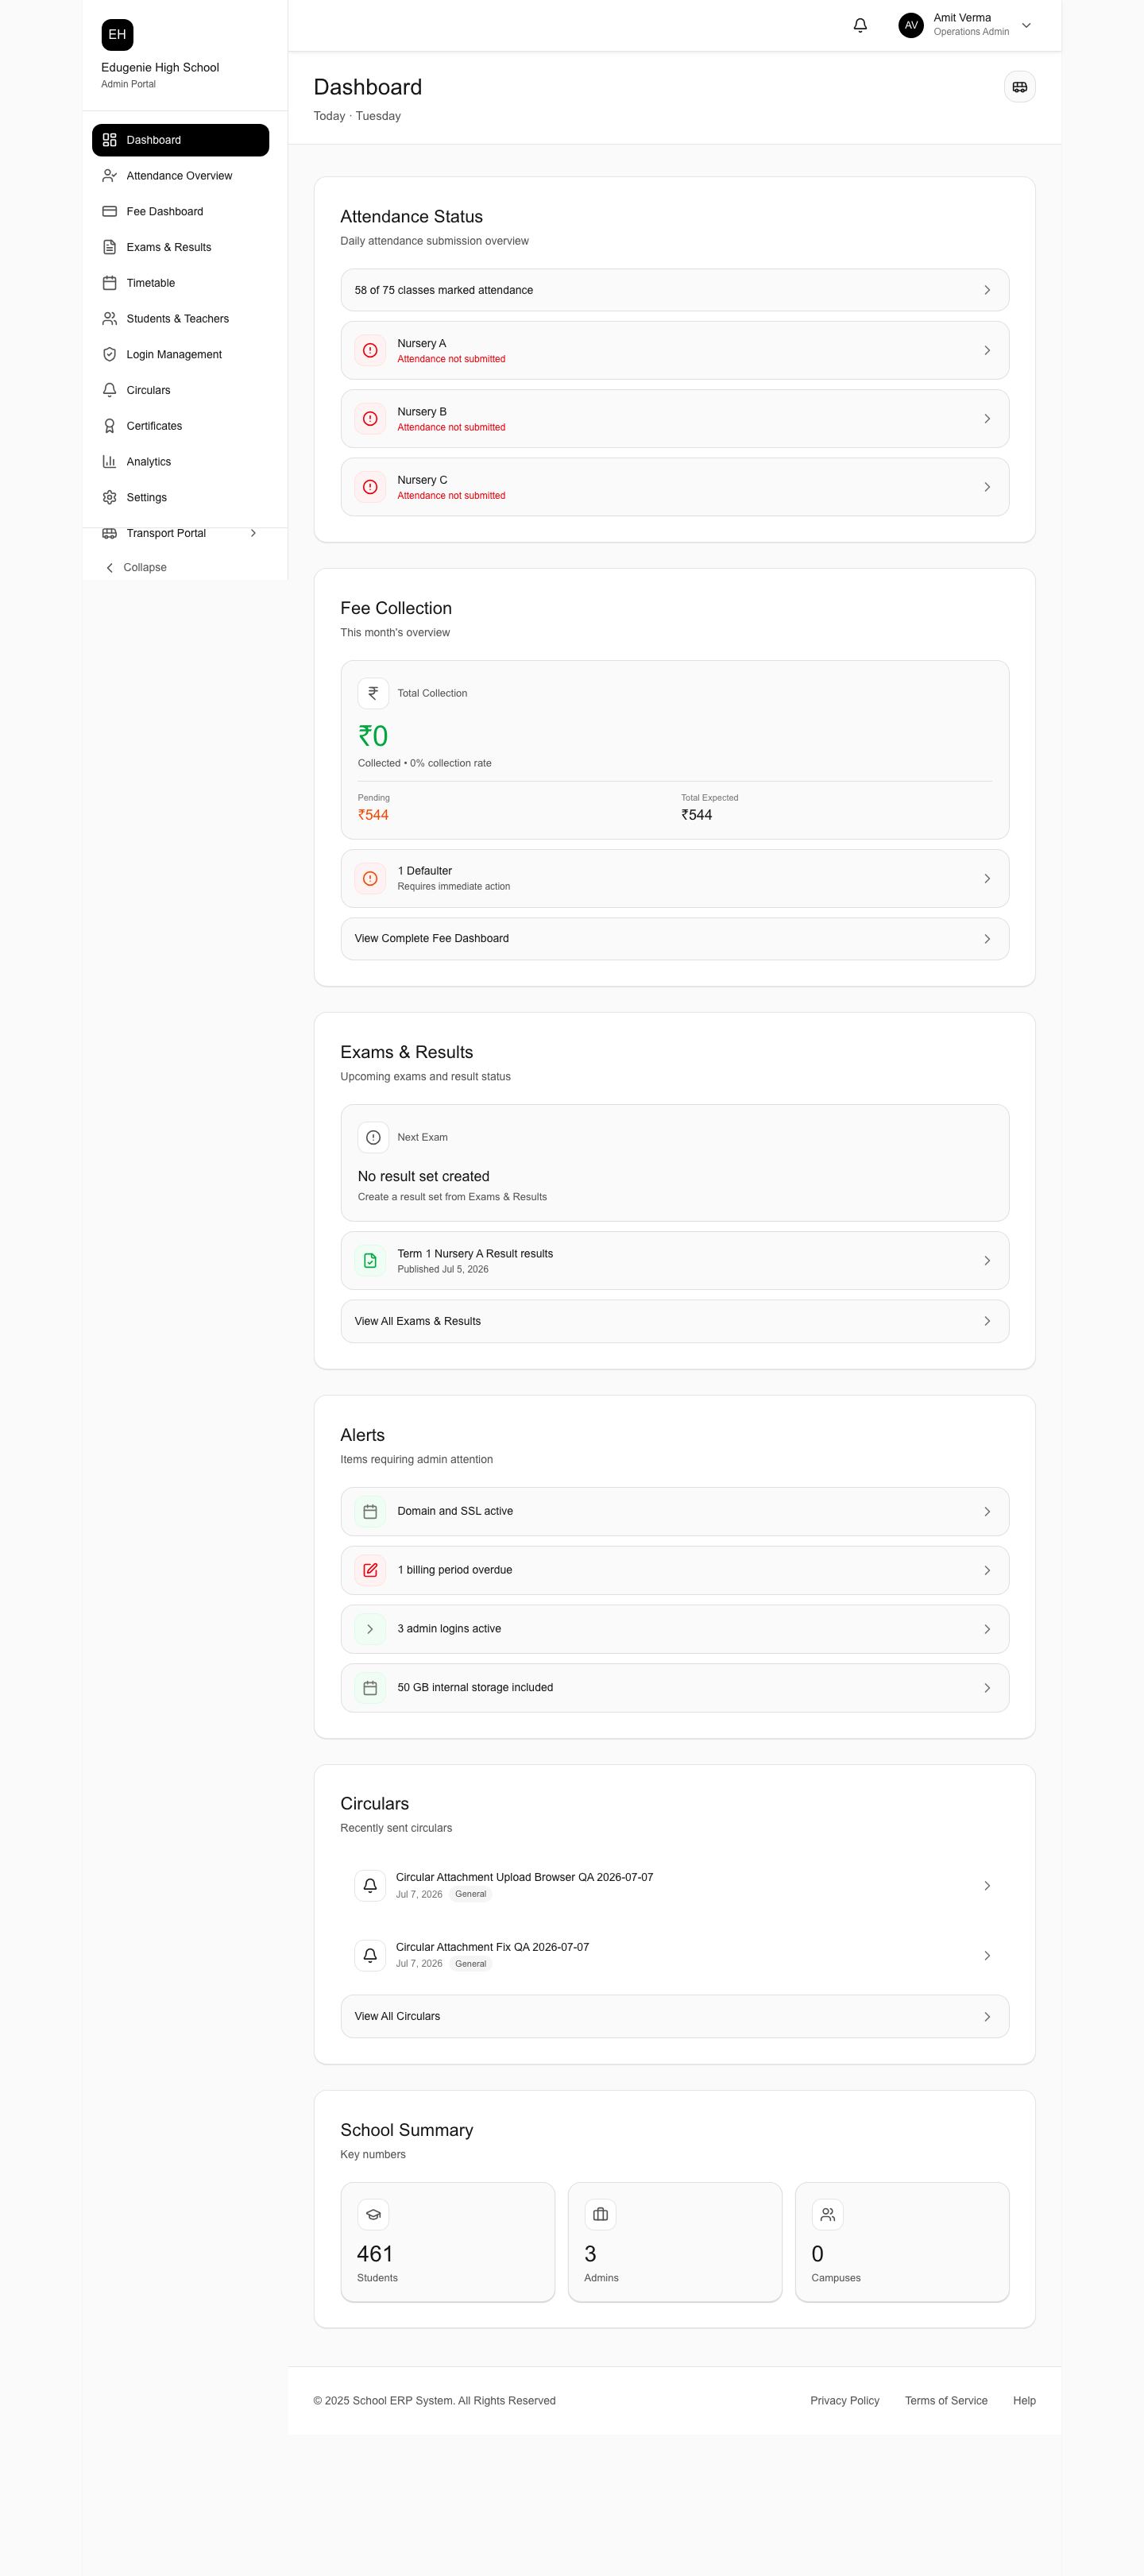Open Nursery C row chevron
Screen dimensions: 1144x2576
click(x=987, y=487)
